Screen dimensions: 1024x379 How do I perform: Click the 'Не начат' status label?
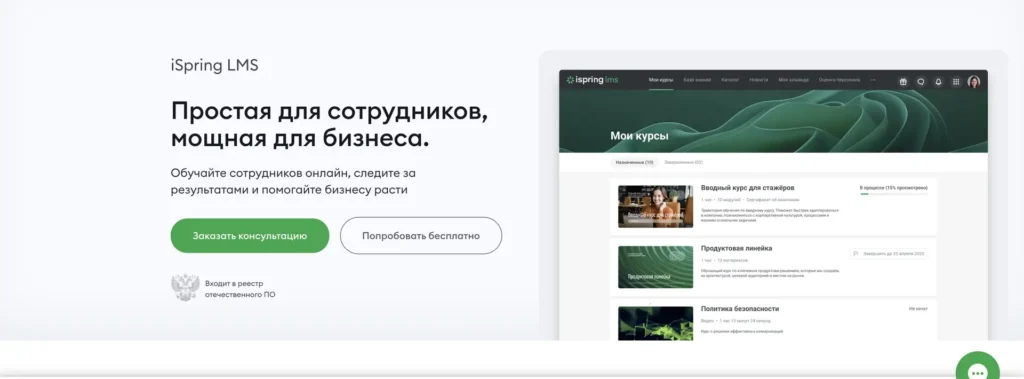tap(918, 308)
